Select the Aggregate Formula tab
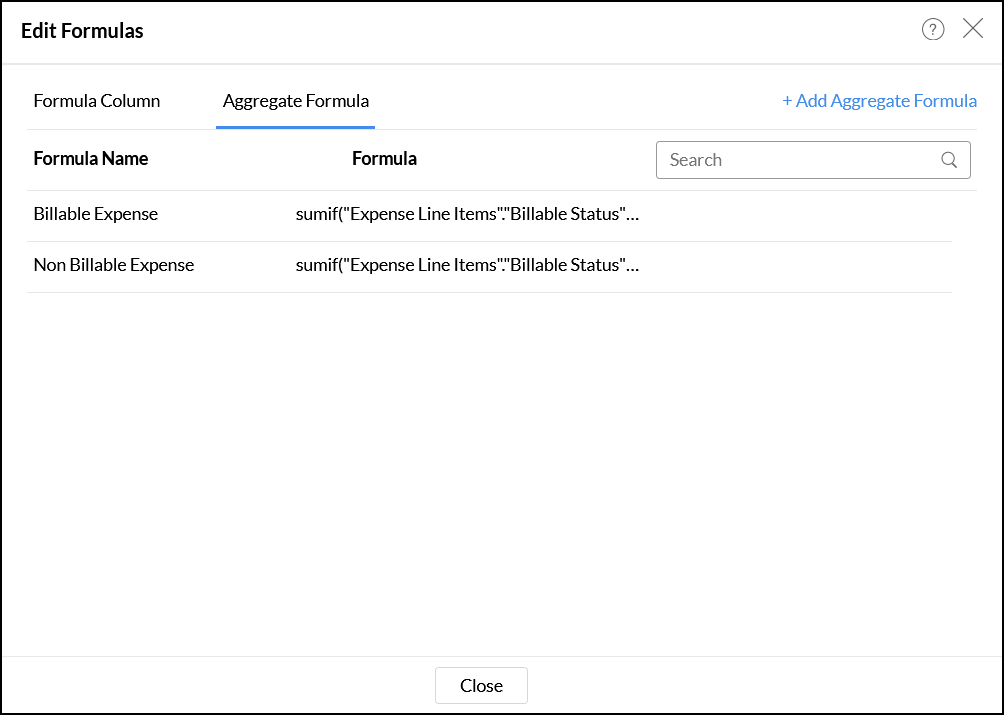Screen dimensions: 1004x715 pyautogui.click(x=296, y=101)
